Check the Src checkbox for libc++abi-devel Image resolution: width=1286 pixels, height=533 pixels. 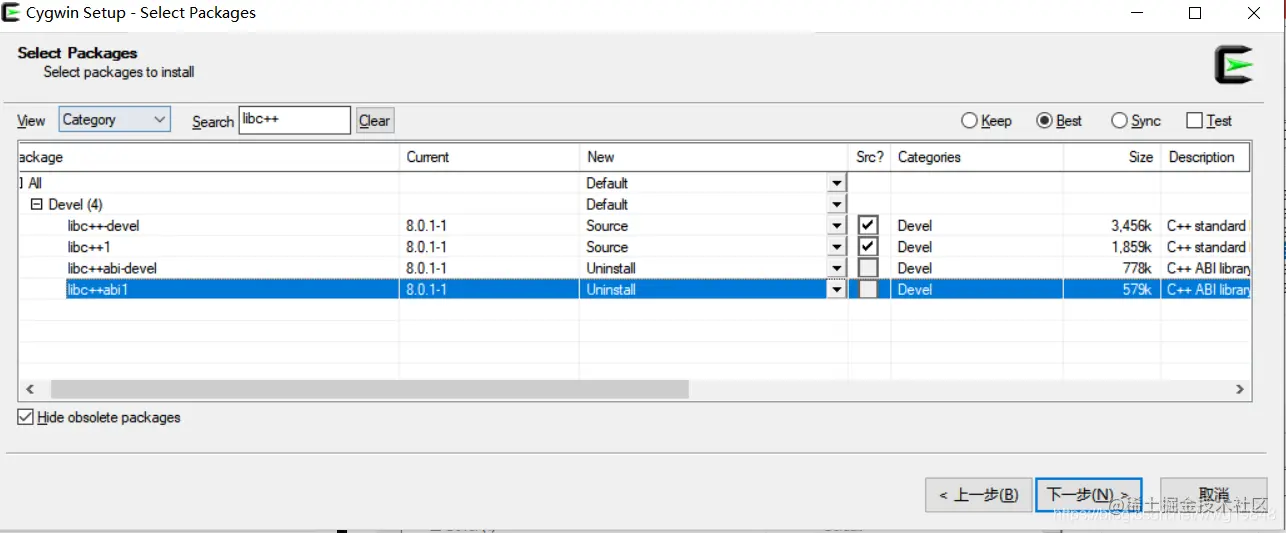868,268
